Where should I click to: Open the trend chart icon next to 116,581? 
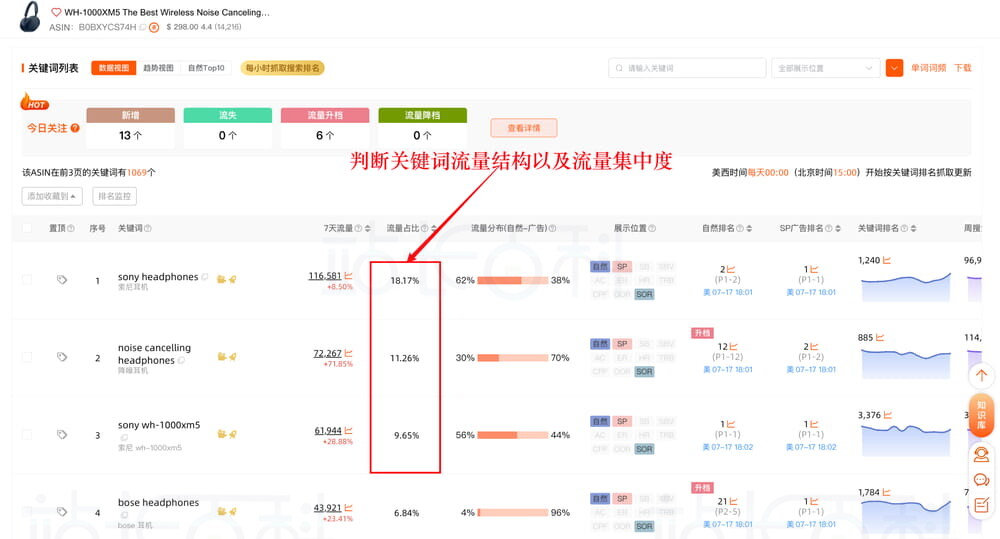(x=348, y=275)
